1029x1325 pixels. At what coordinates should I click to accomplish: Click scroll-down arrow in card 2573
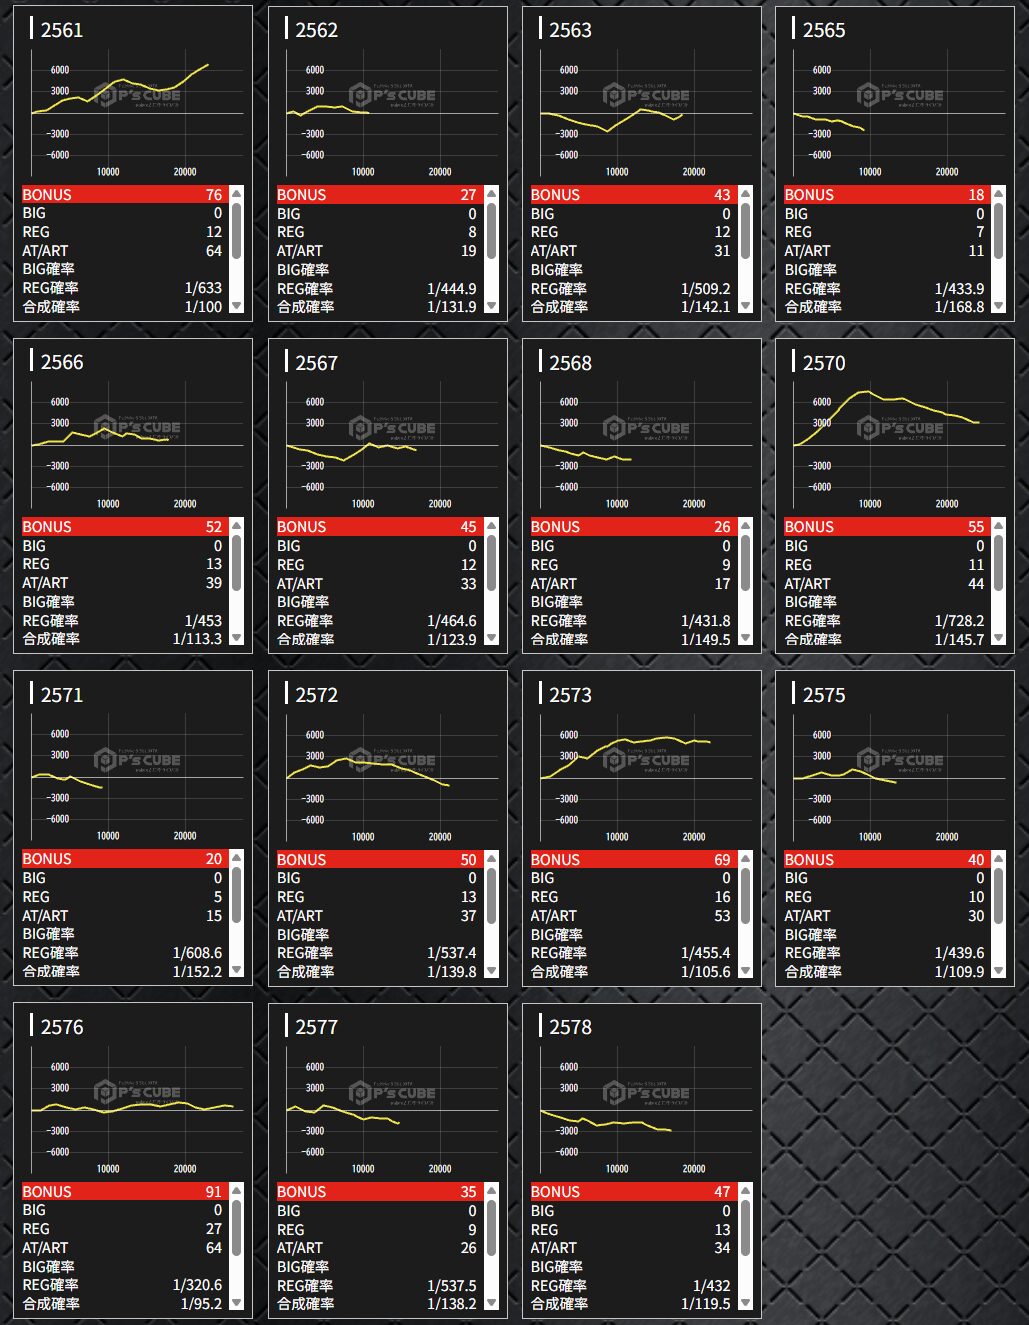744,970
